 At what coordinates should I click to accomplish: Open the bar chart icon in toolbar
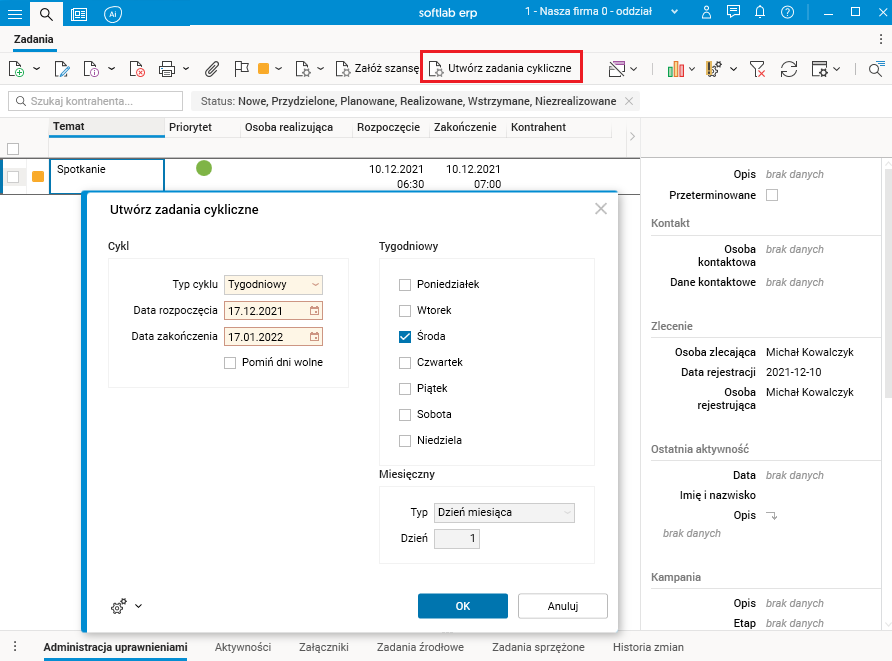click(676, 69)
